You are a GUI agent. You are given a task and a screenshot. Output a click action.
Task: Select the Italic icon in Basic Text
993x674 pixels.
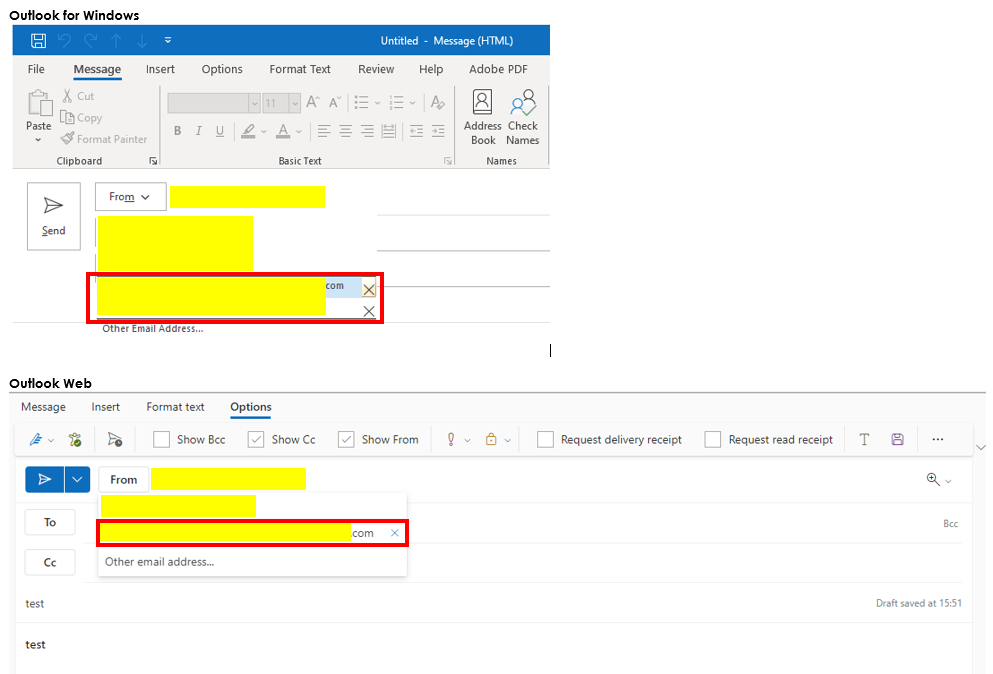[x=198, y=131]
